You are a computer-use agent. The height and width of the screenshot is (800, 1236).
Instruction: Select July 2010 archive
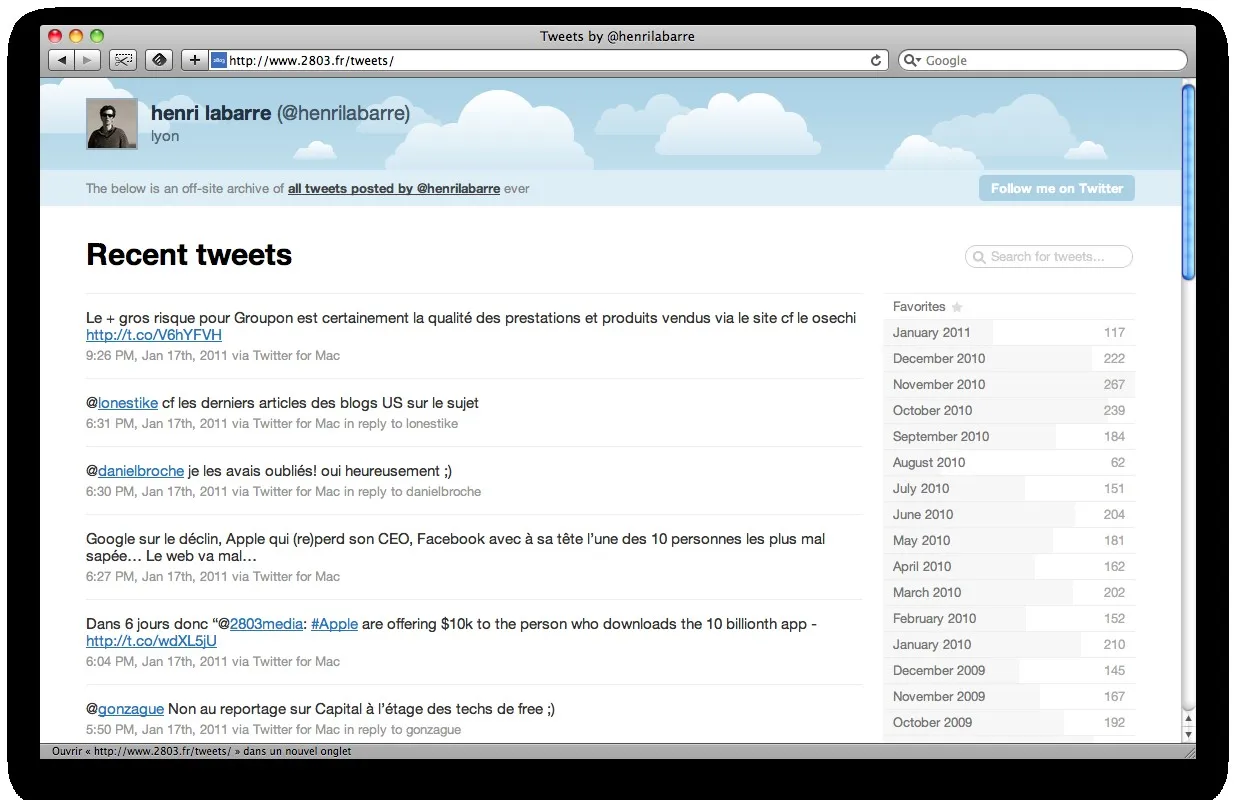(x=1009, y=489)
